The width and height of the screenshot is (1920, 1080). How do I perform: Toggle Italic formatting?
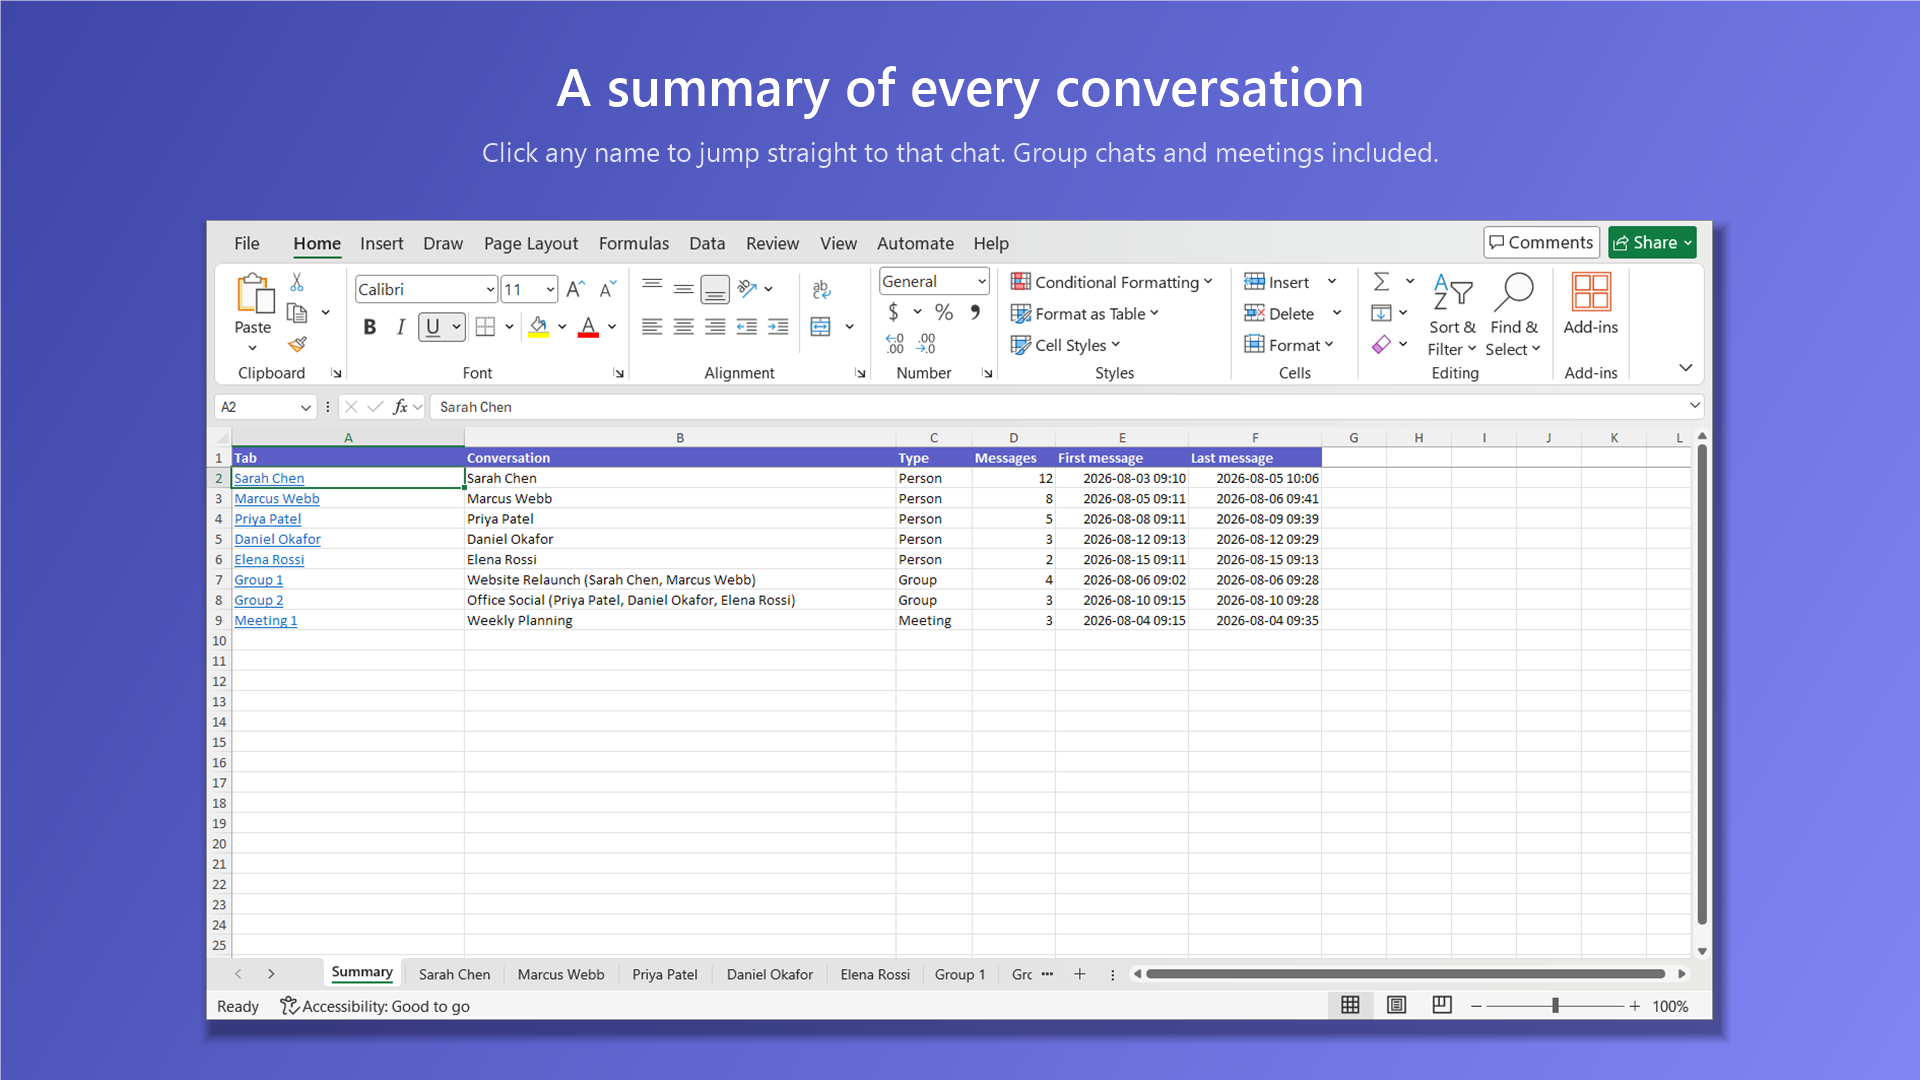click(401, 326)
